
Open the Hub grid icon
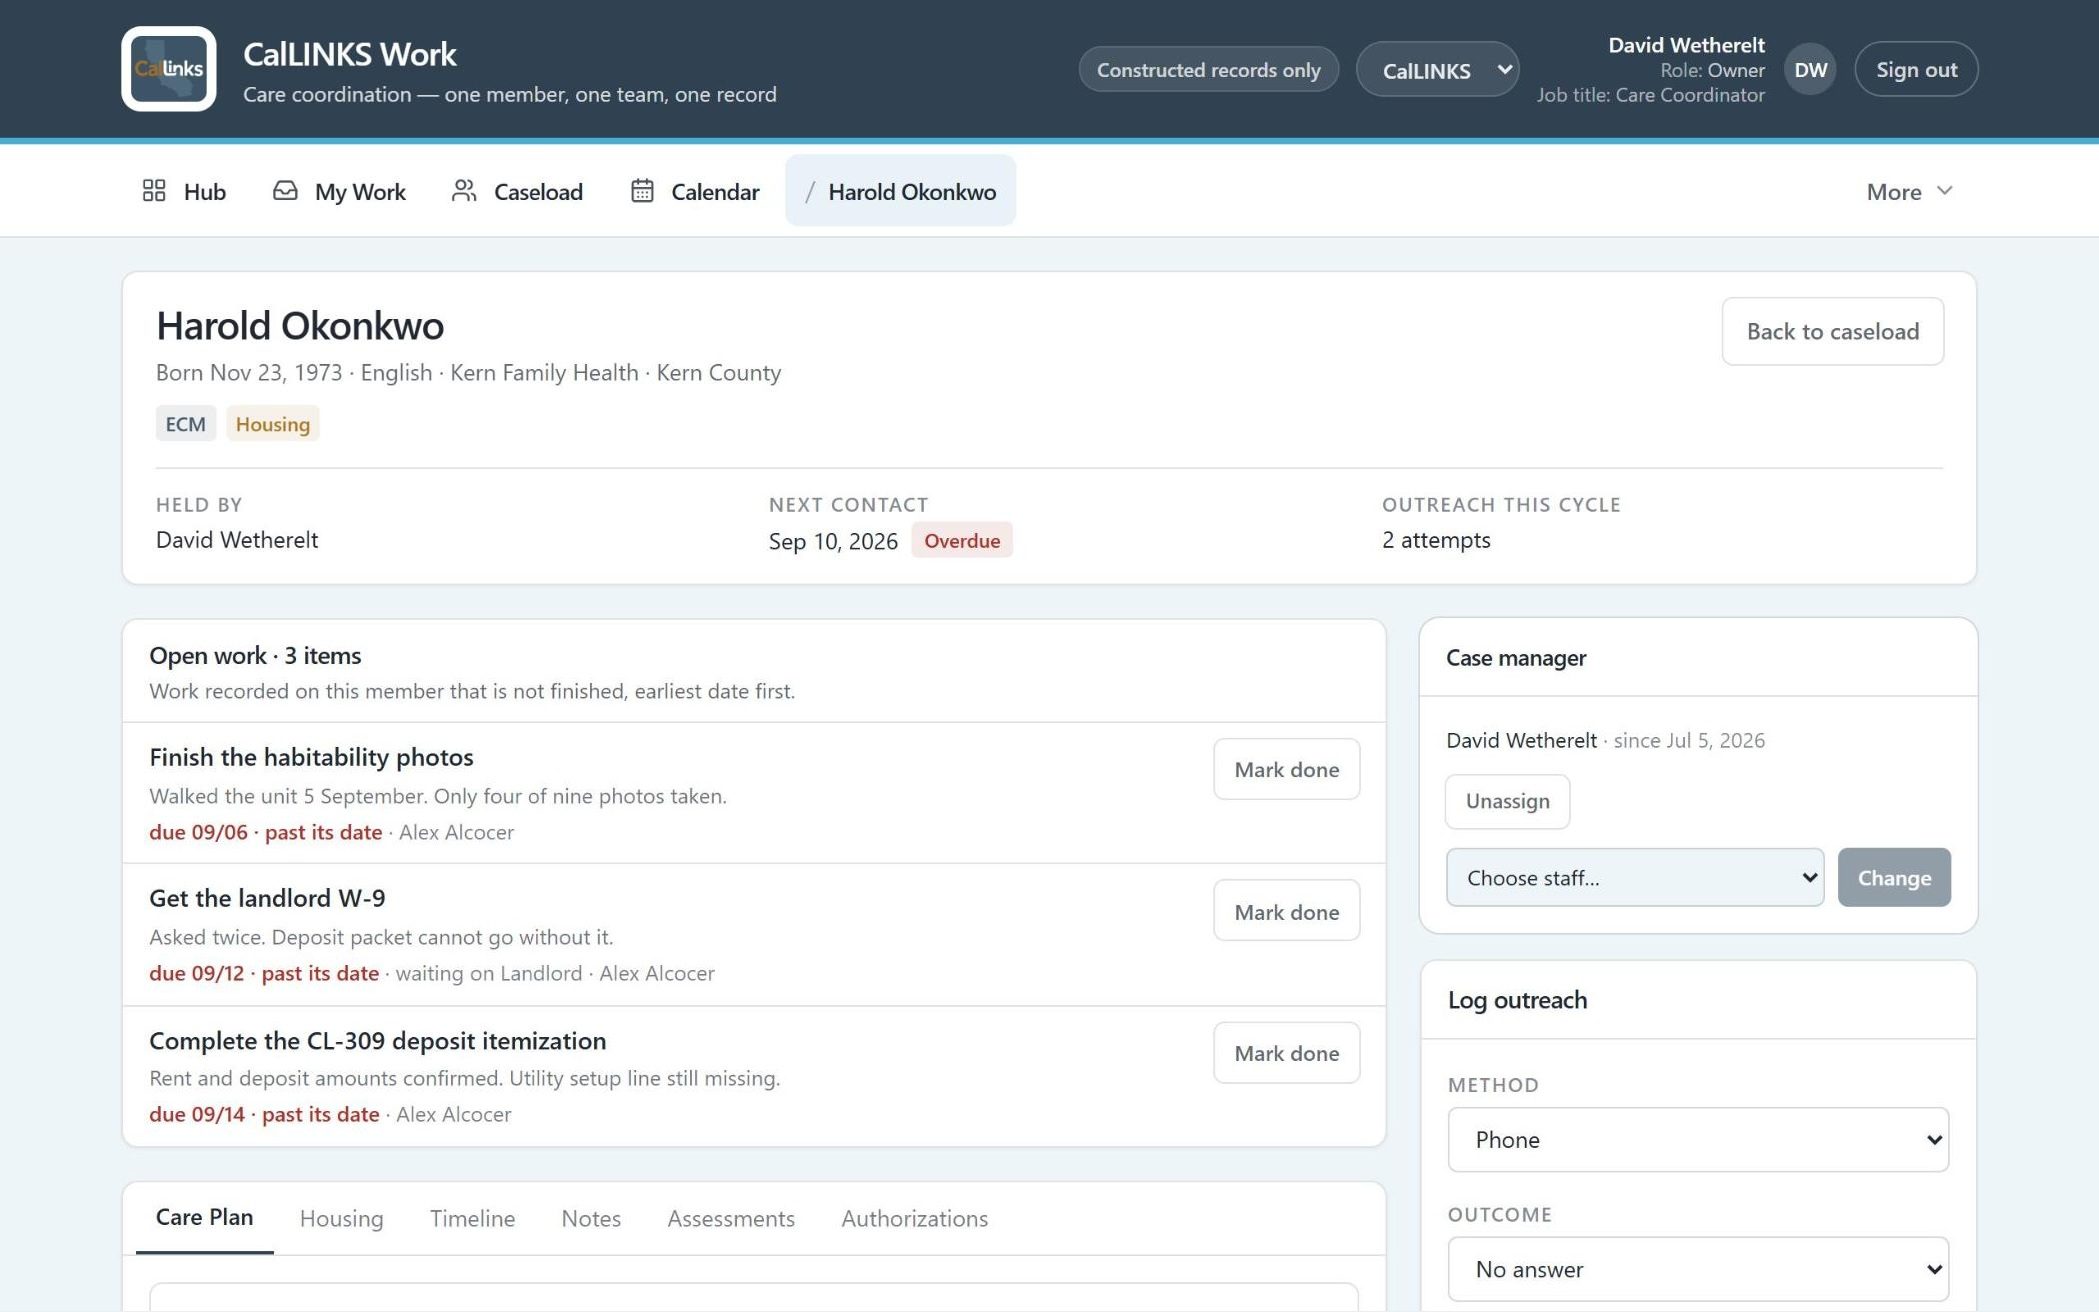pyautogui.click(x=154, y=190)
